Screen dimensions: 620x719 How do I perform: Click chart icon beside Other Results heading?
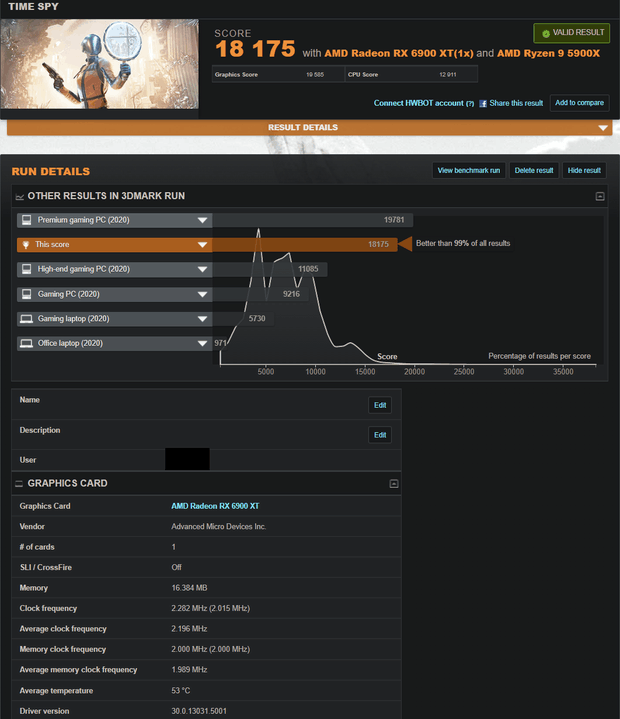pos(20,197)
